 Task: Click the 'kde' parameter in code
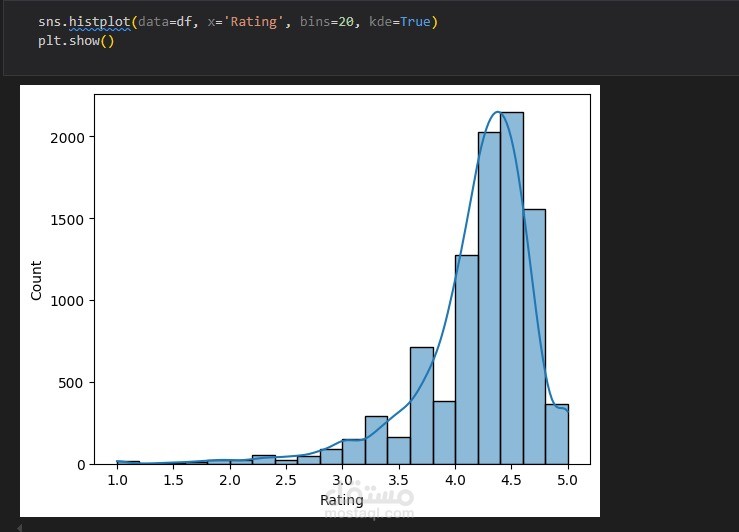tap(380, 22)
